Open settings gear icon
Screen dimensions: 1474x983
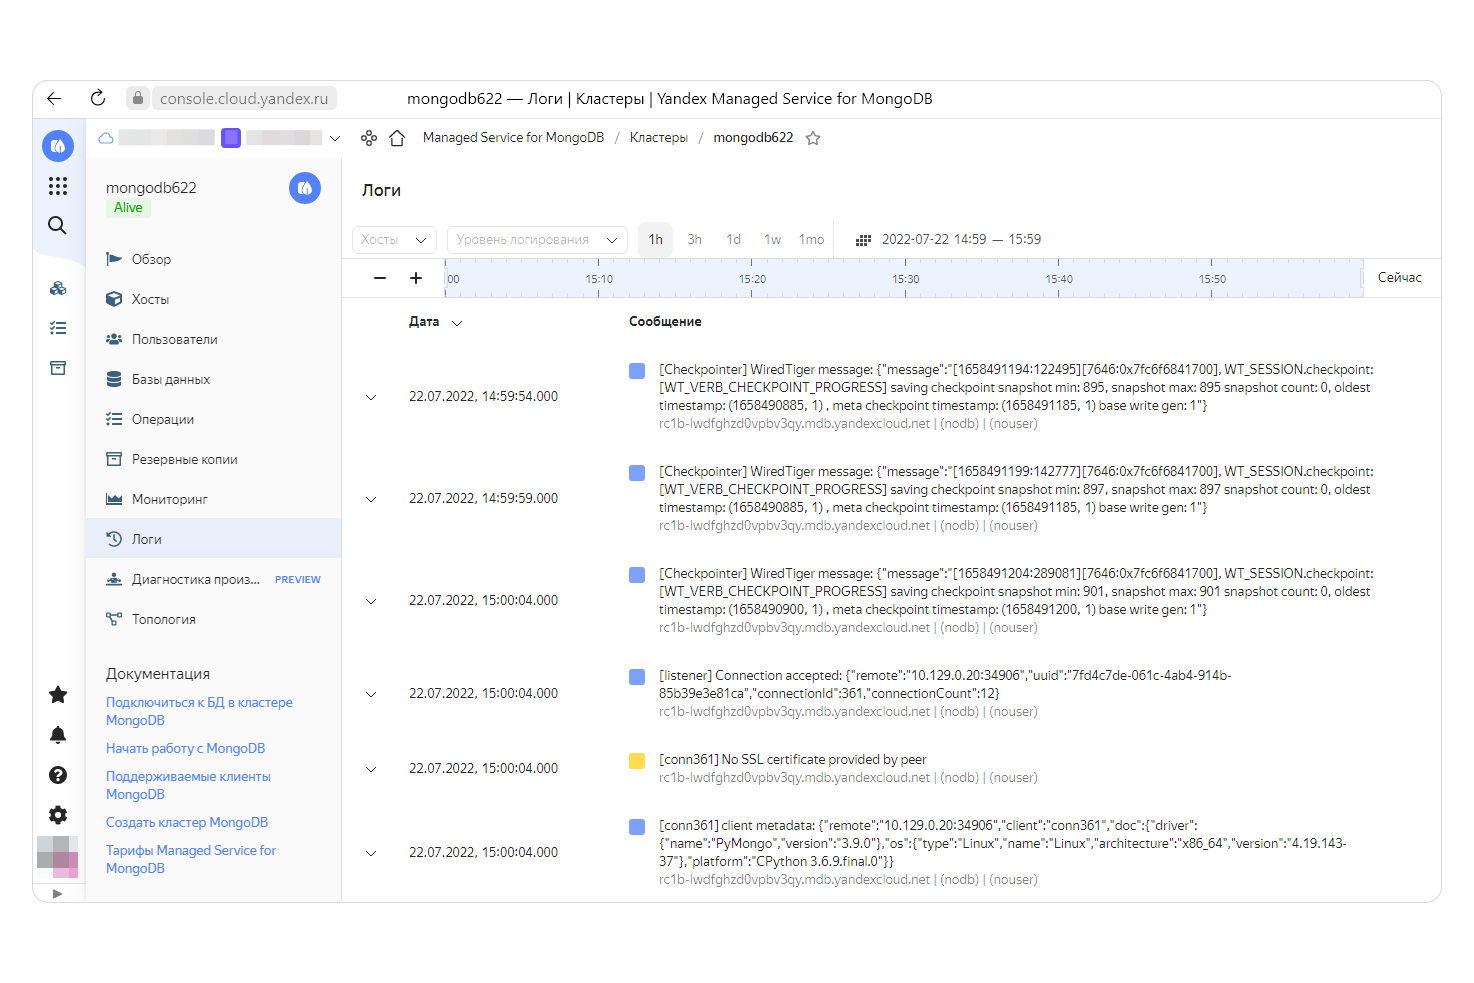58,815
